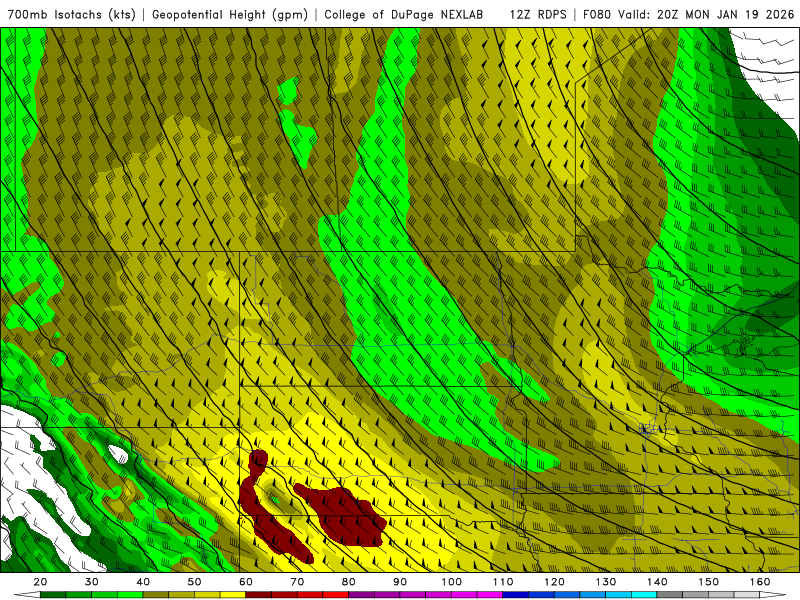This screenshot has height=600, width=800.
Task: Click the 50 label on the color scale
Action: (194, 582)
